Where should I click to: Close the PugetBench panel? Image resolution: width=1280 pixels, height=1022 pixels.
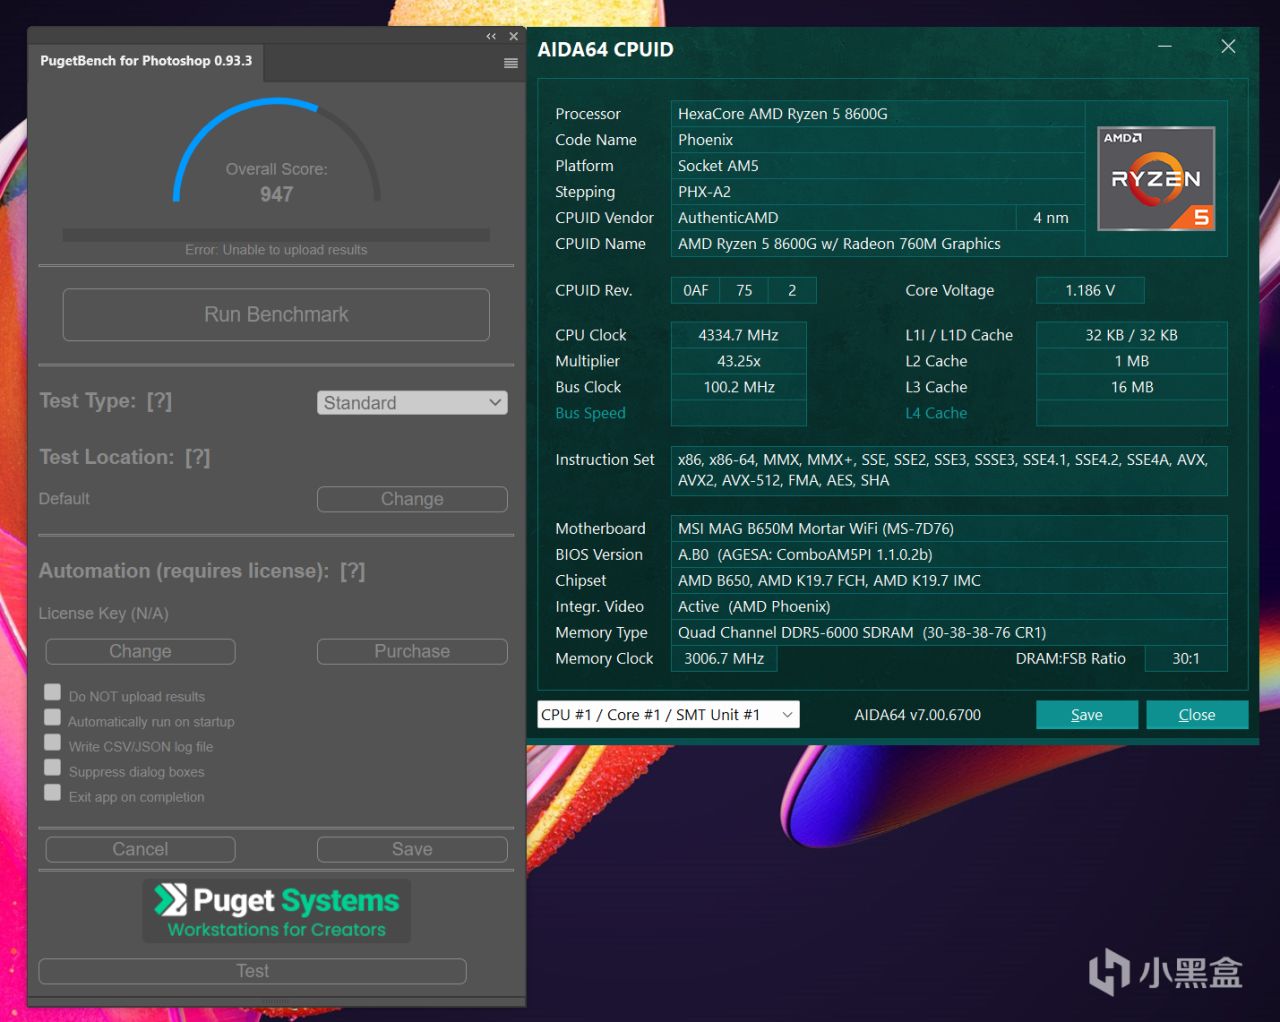(x=514, y=36)
